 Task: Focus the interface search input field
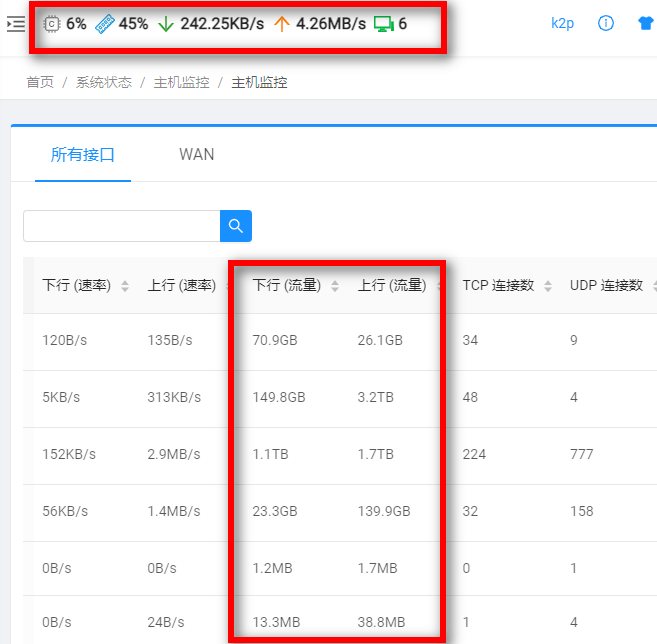coord(121,226)
